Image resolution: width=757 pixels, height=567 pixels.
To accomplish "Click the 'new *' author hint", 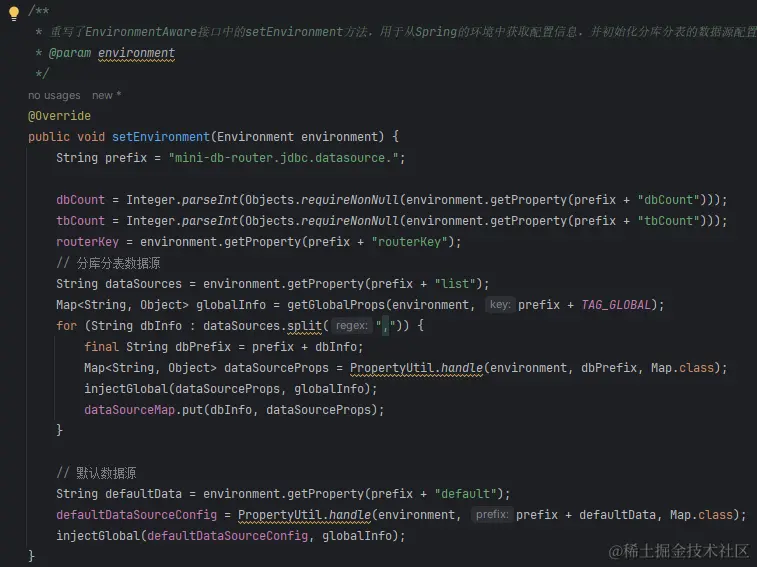I will click(106, 96).
